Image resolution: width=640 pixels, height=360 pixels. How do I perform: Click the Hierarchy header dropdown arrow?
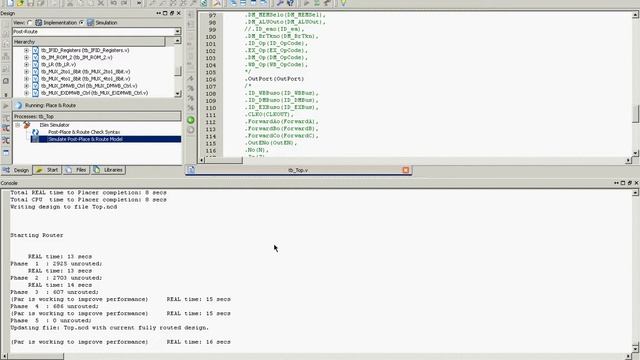177,41
